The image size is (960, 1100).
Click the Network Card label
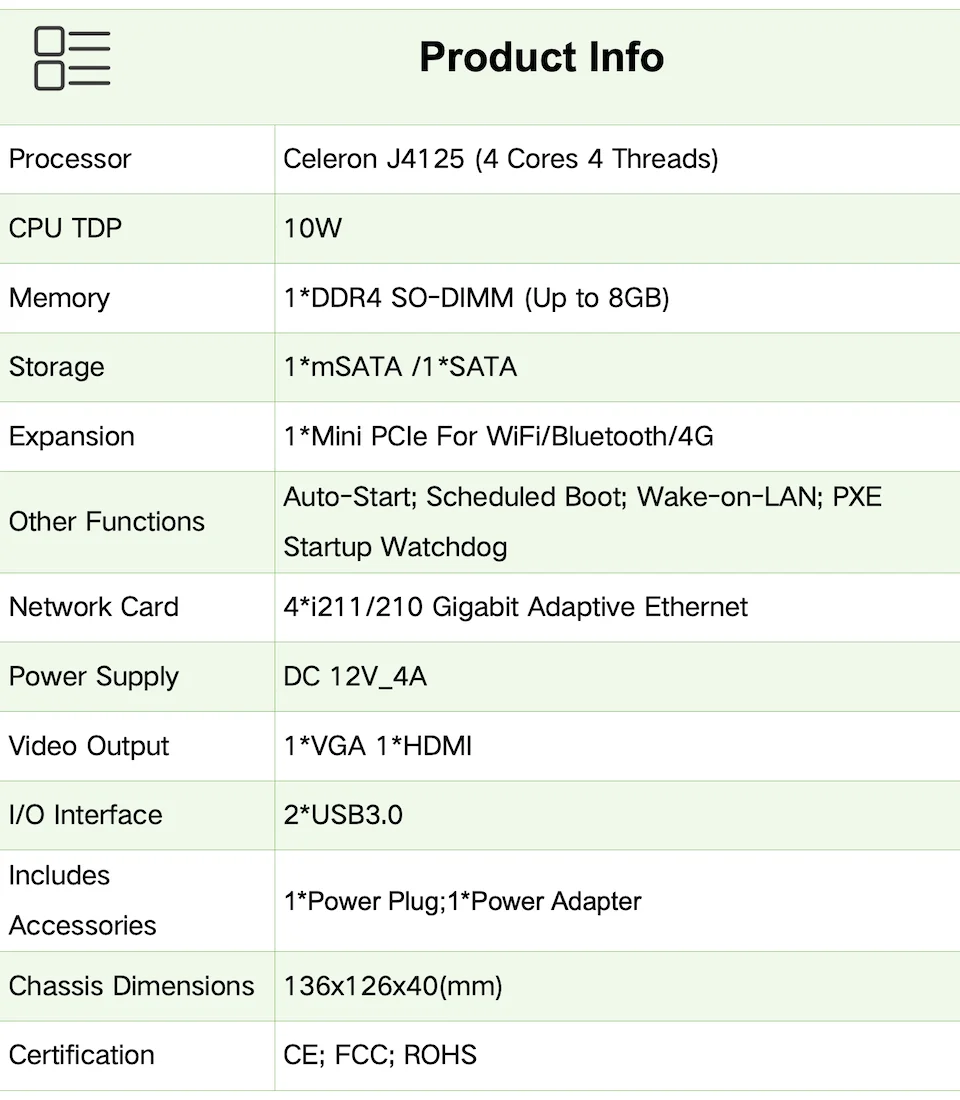click(x=93, y=607)
